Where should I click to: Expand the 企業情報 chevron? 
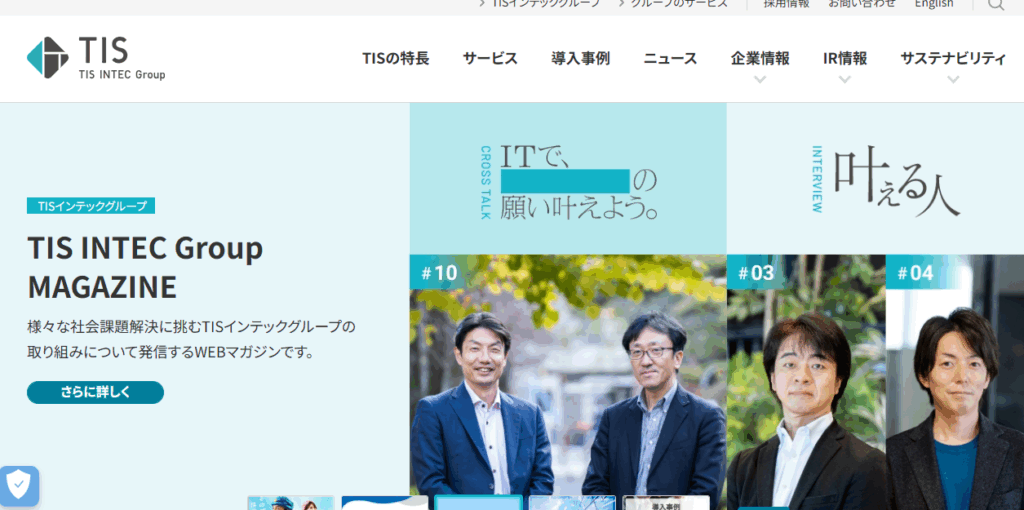point(760,80)
